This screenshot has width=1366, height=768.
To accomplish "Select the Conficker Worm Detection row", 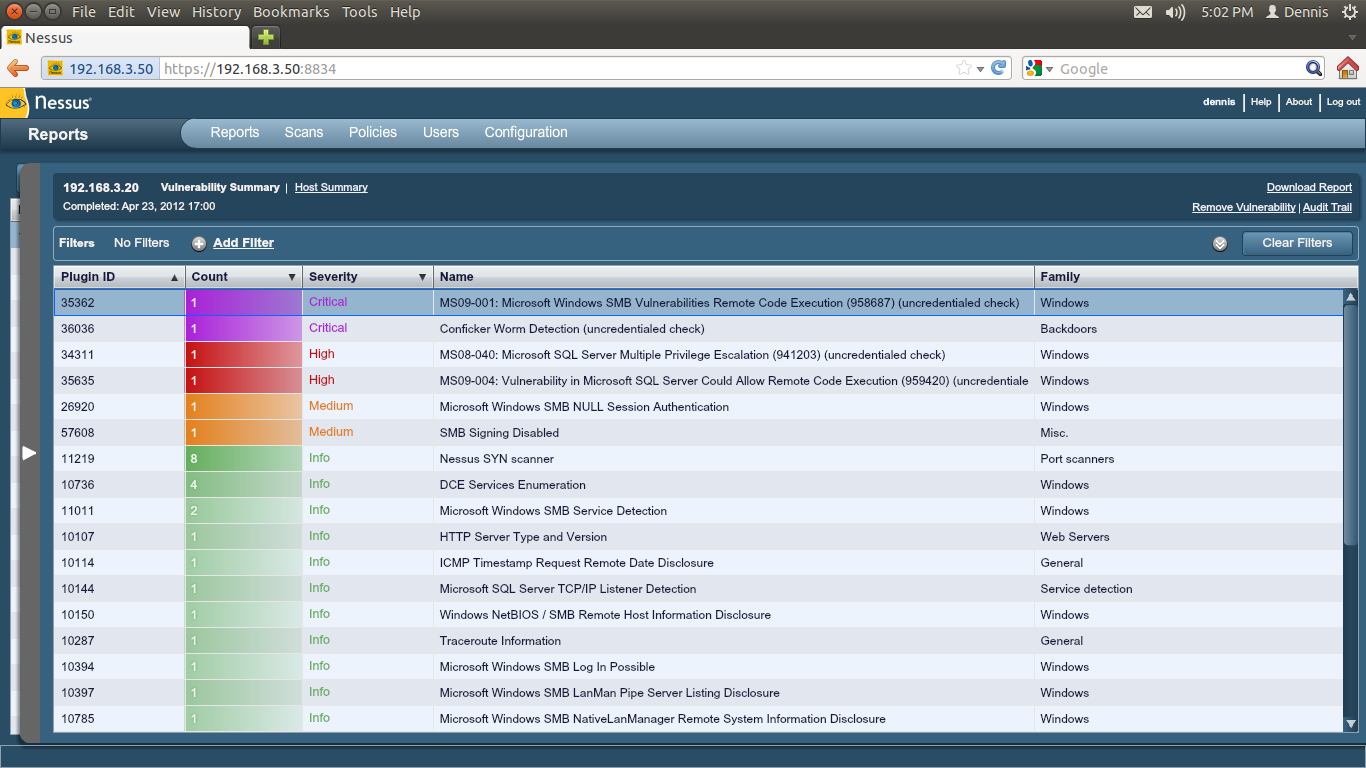I will tap(699, 329).
